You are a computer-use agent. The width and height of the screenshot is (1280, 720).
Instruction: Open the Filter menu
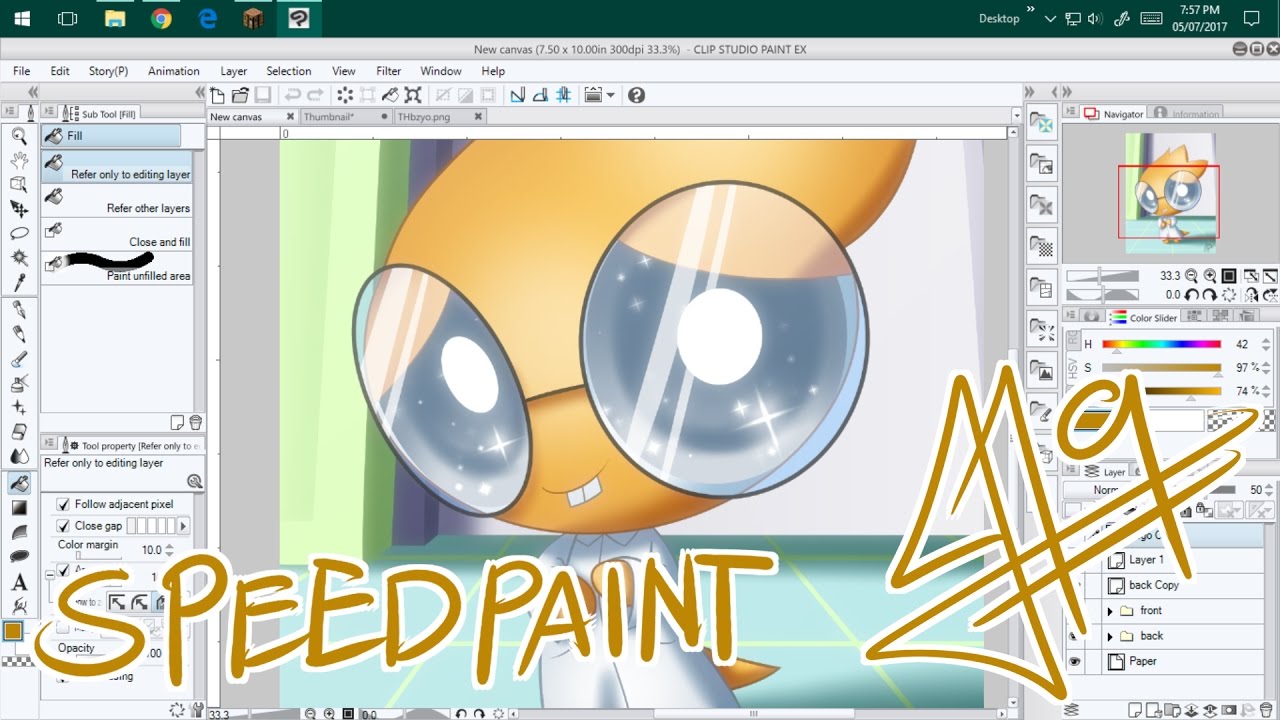389,71
